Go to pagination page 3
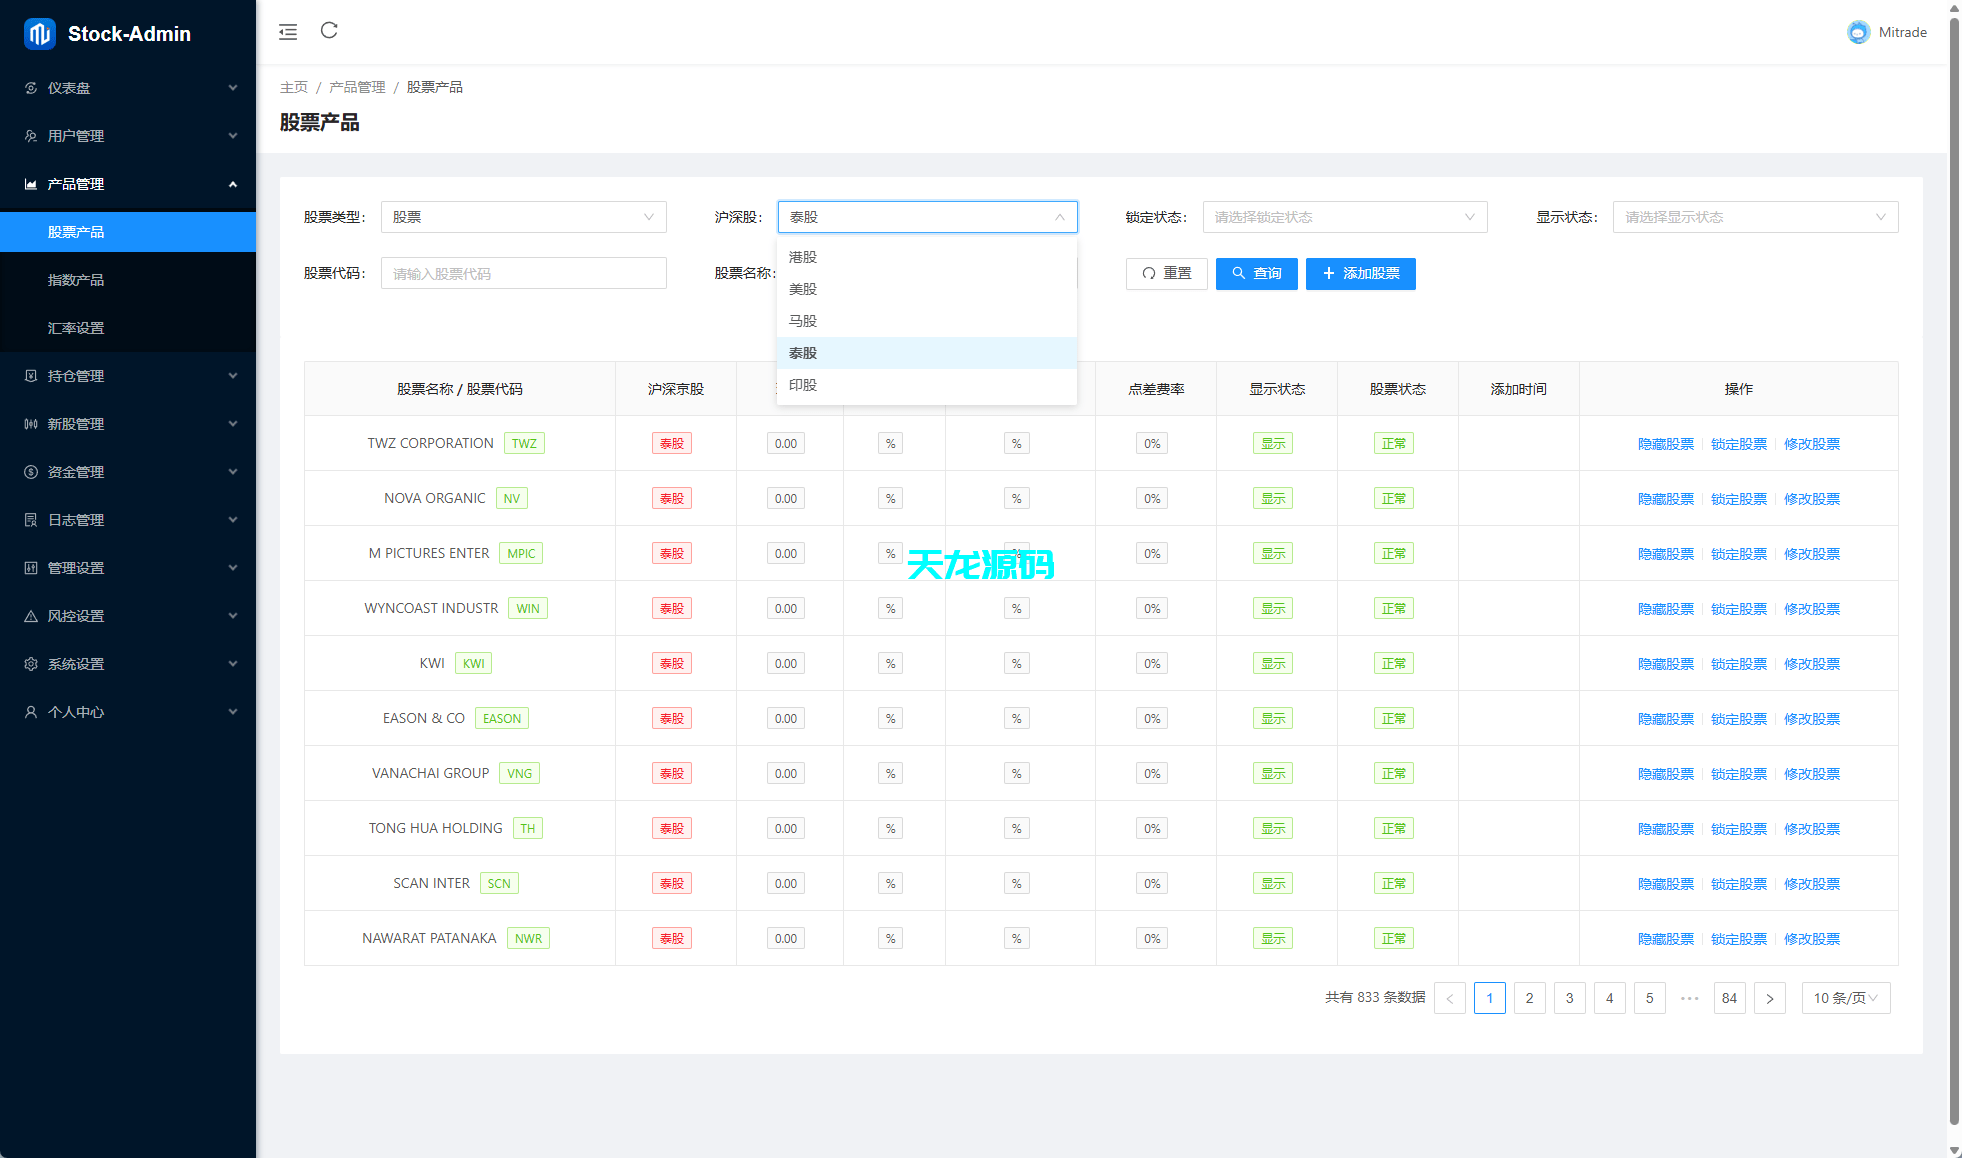 pos(1569,998)
